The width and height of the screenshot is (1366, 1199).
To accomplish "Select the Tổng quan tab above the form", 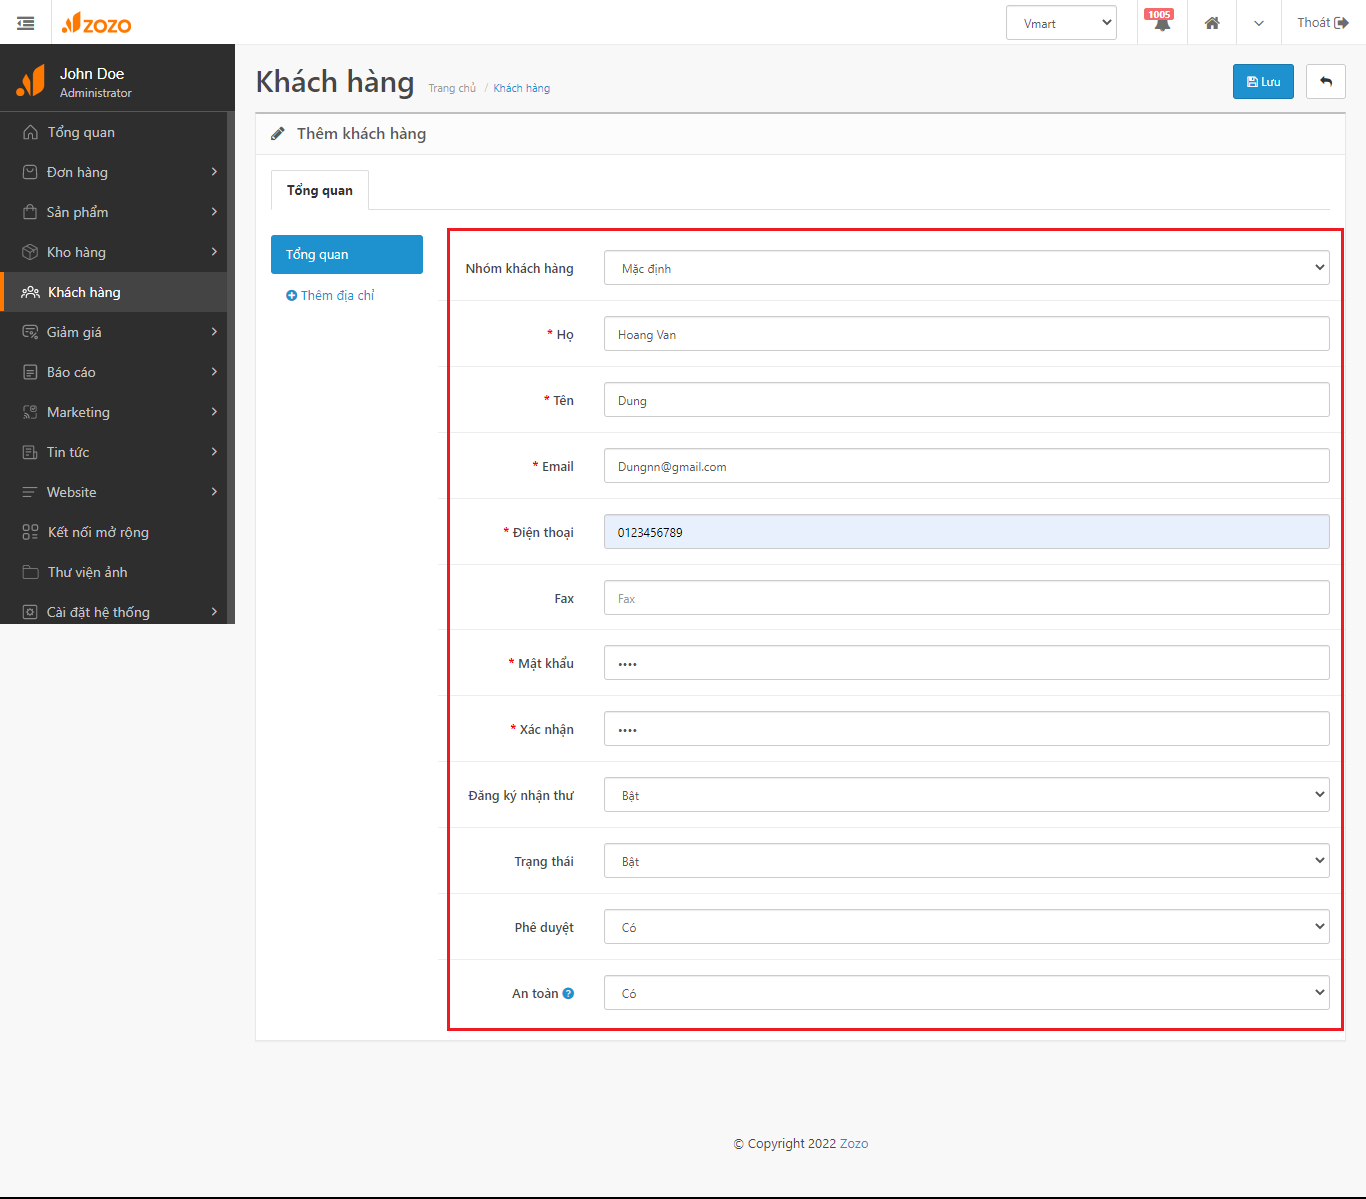I will tap(320, 190).
